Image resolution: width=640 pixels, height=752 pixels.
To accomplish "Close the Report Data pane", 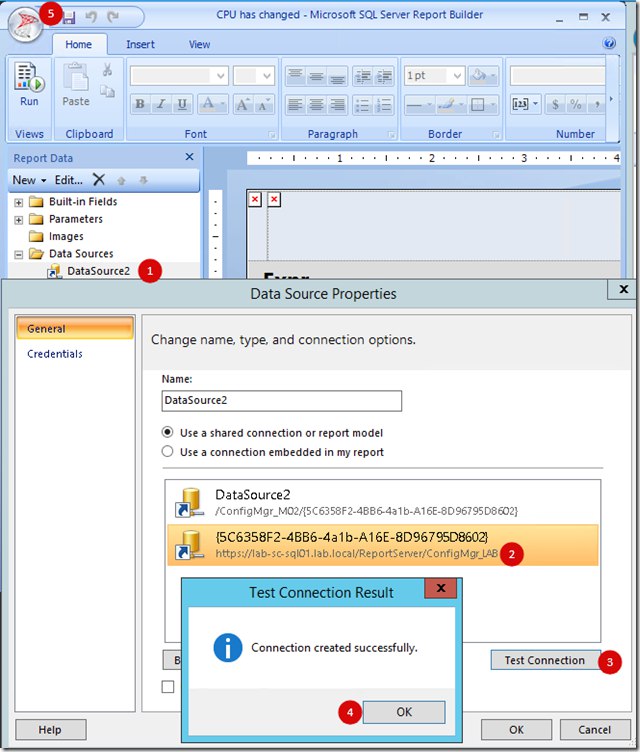I will point(190,157).
